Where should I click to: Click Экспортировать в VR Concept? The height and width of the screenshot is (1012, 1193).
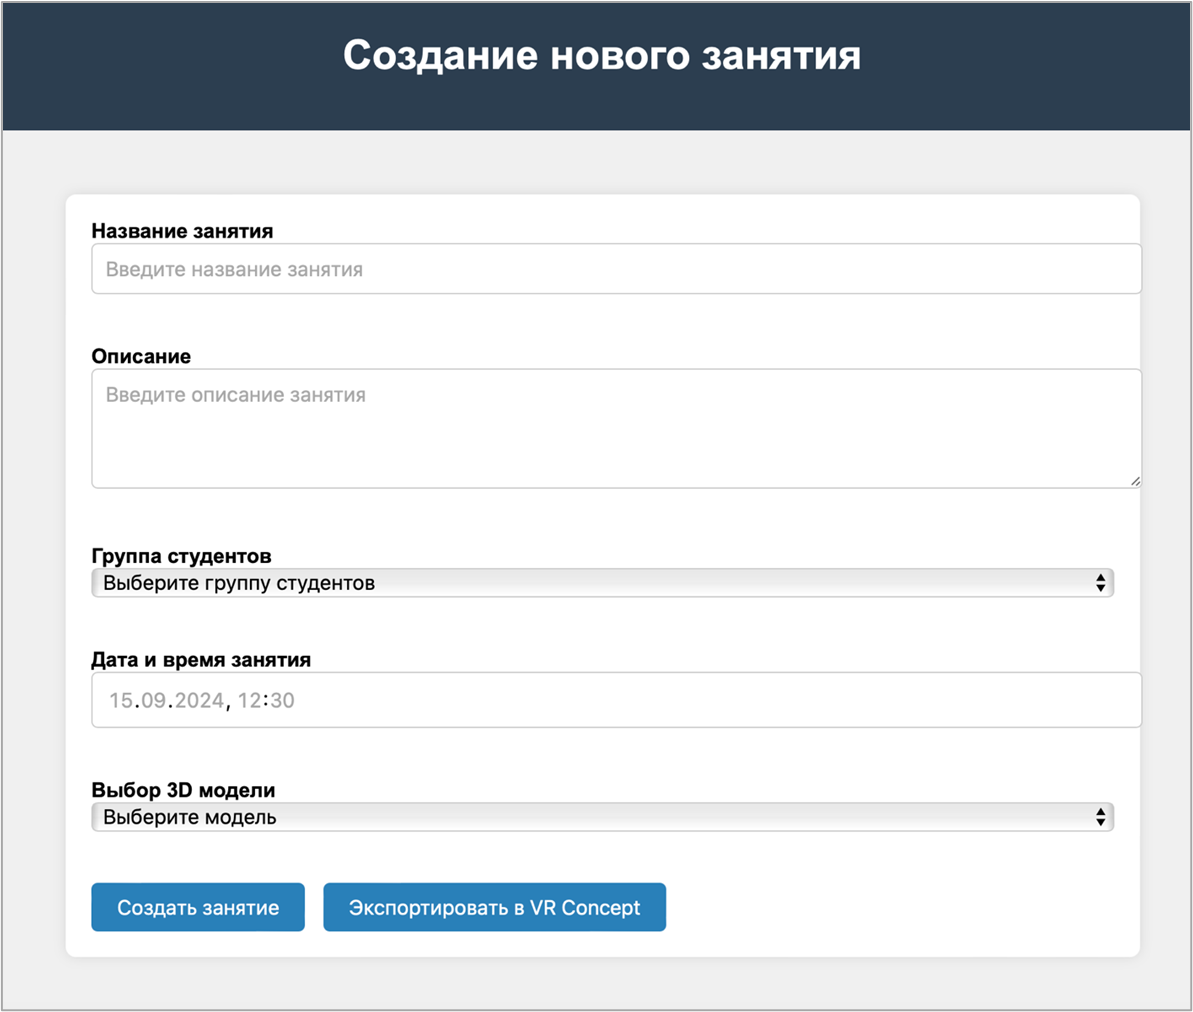click(494, 907)
